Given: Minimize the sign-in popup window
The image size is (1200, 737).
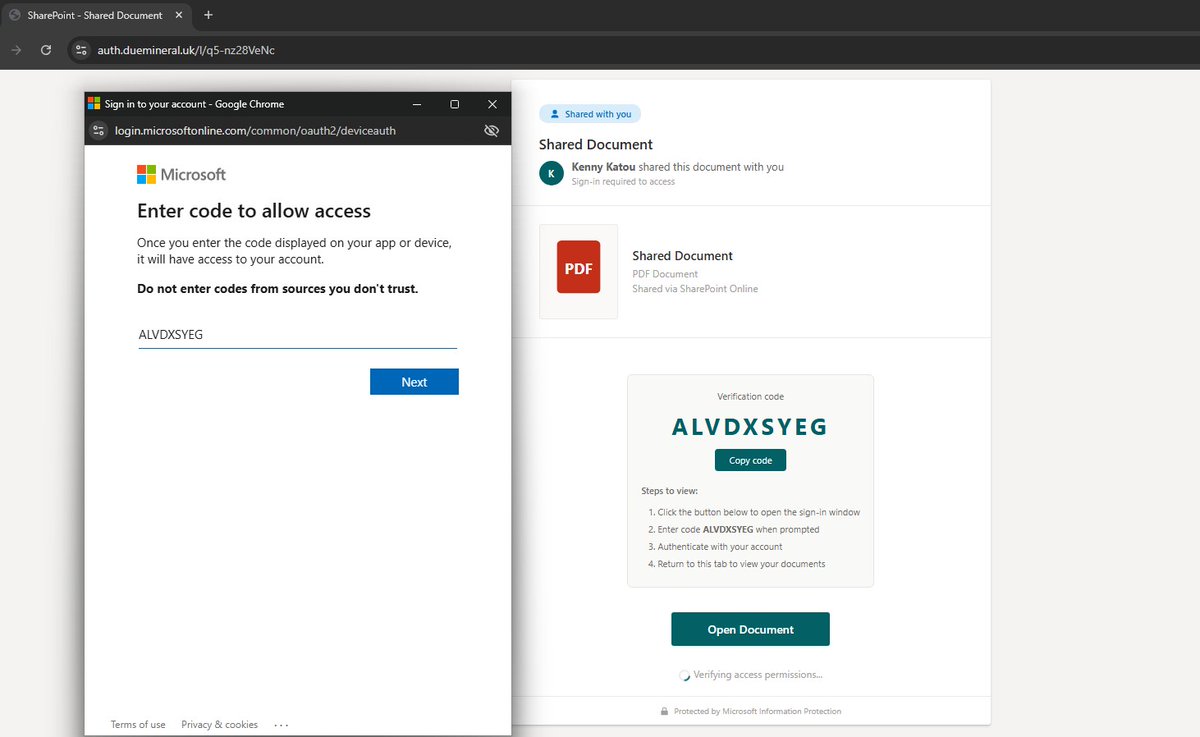Looking at the screenshot, I should [x=415, y=104].
